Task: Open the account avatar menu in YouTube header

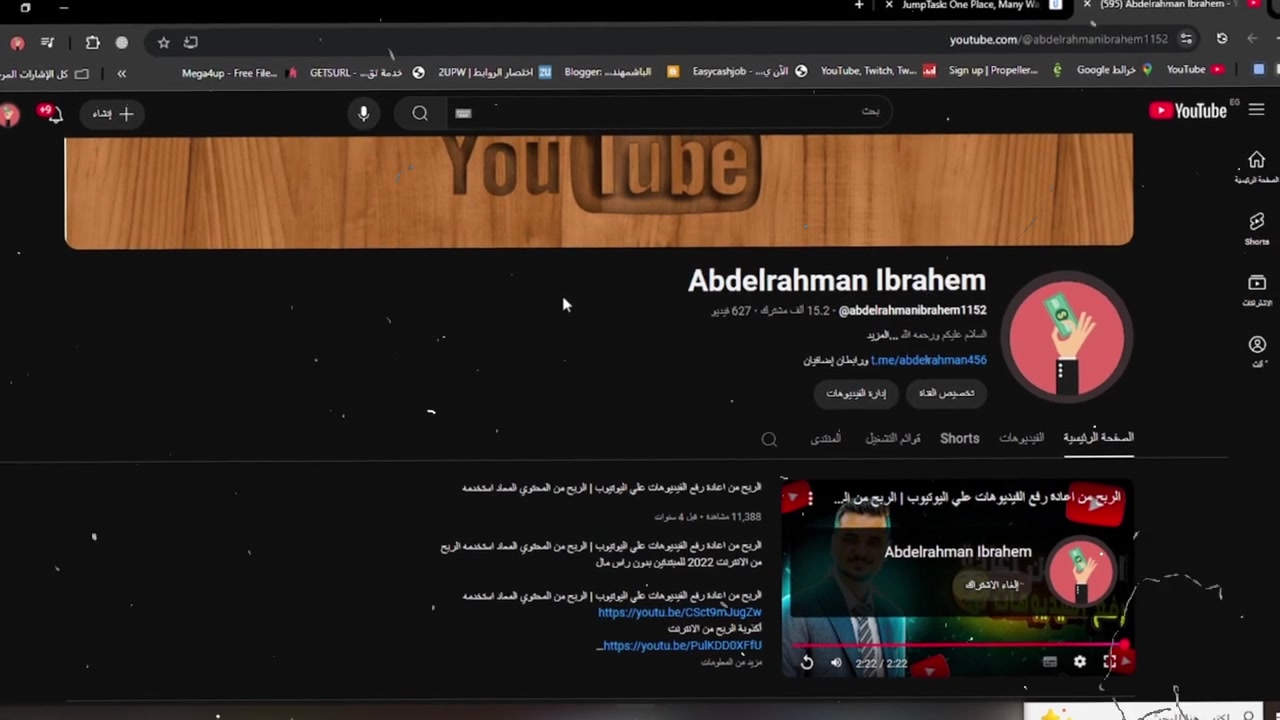Action: click(x=10, y=114)
